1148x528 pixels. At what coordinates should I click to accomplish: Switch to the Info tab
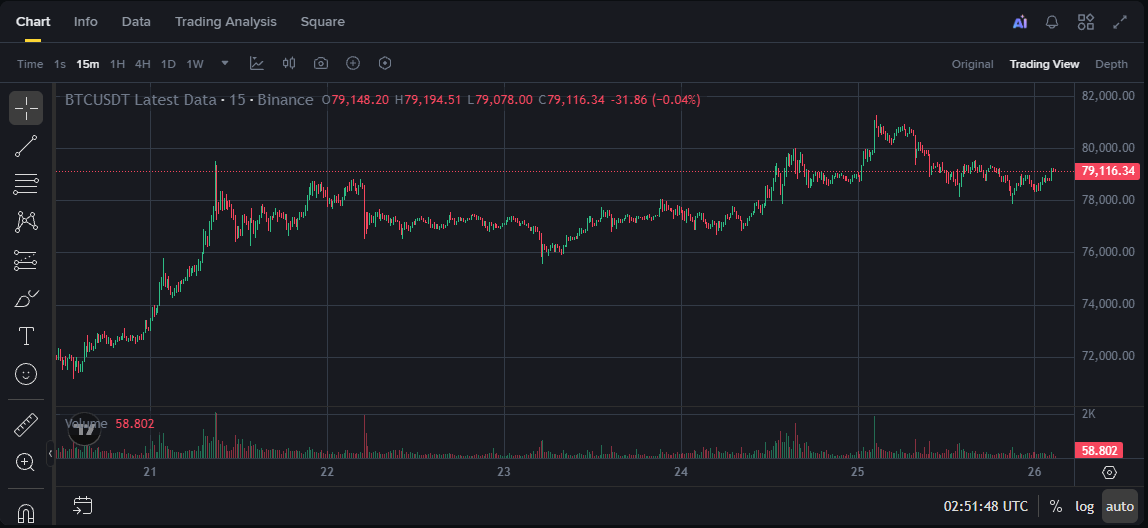(x=86, y=22)
